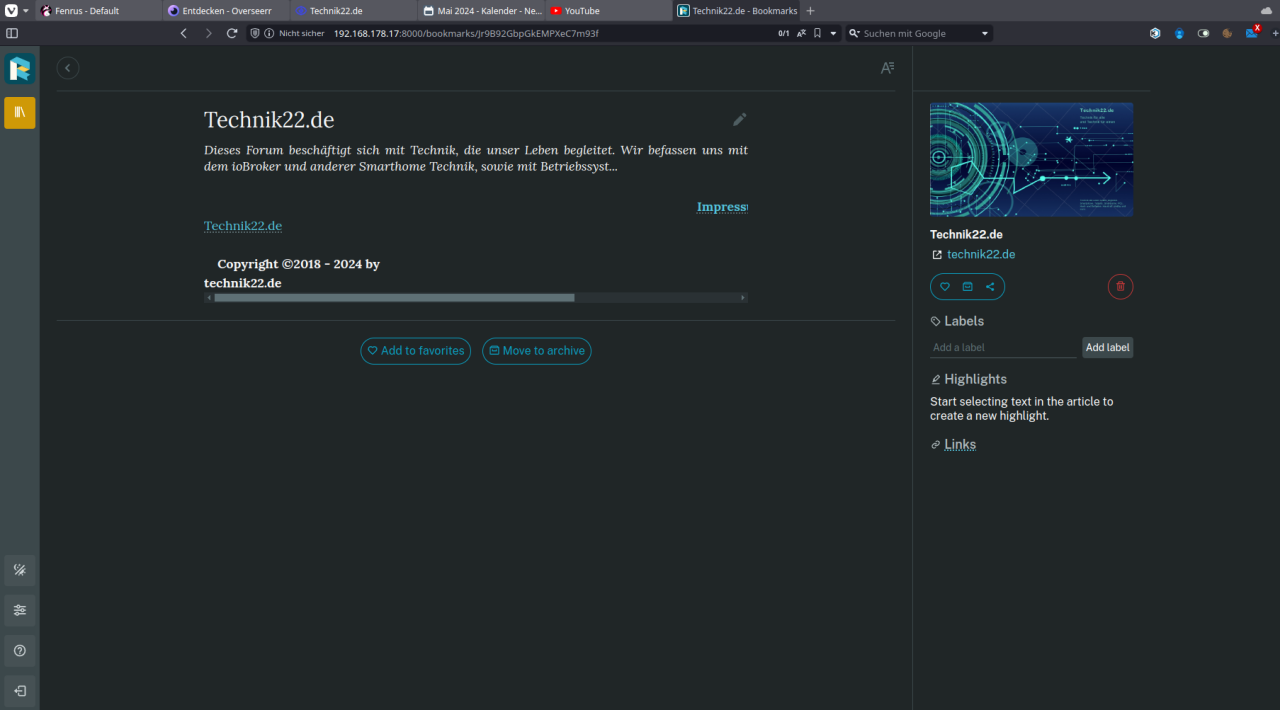Image resolution: width=1280 pixels, height=710 pixels.
Task: Click the extension icon with red X badge
Action: 1252,32
